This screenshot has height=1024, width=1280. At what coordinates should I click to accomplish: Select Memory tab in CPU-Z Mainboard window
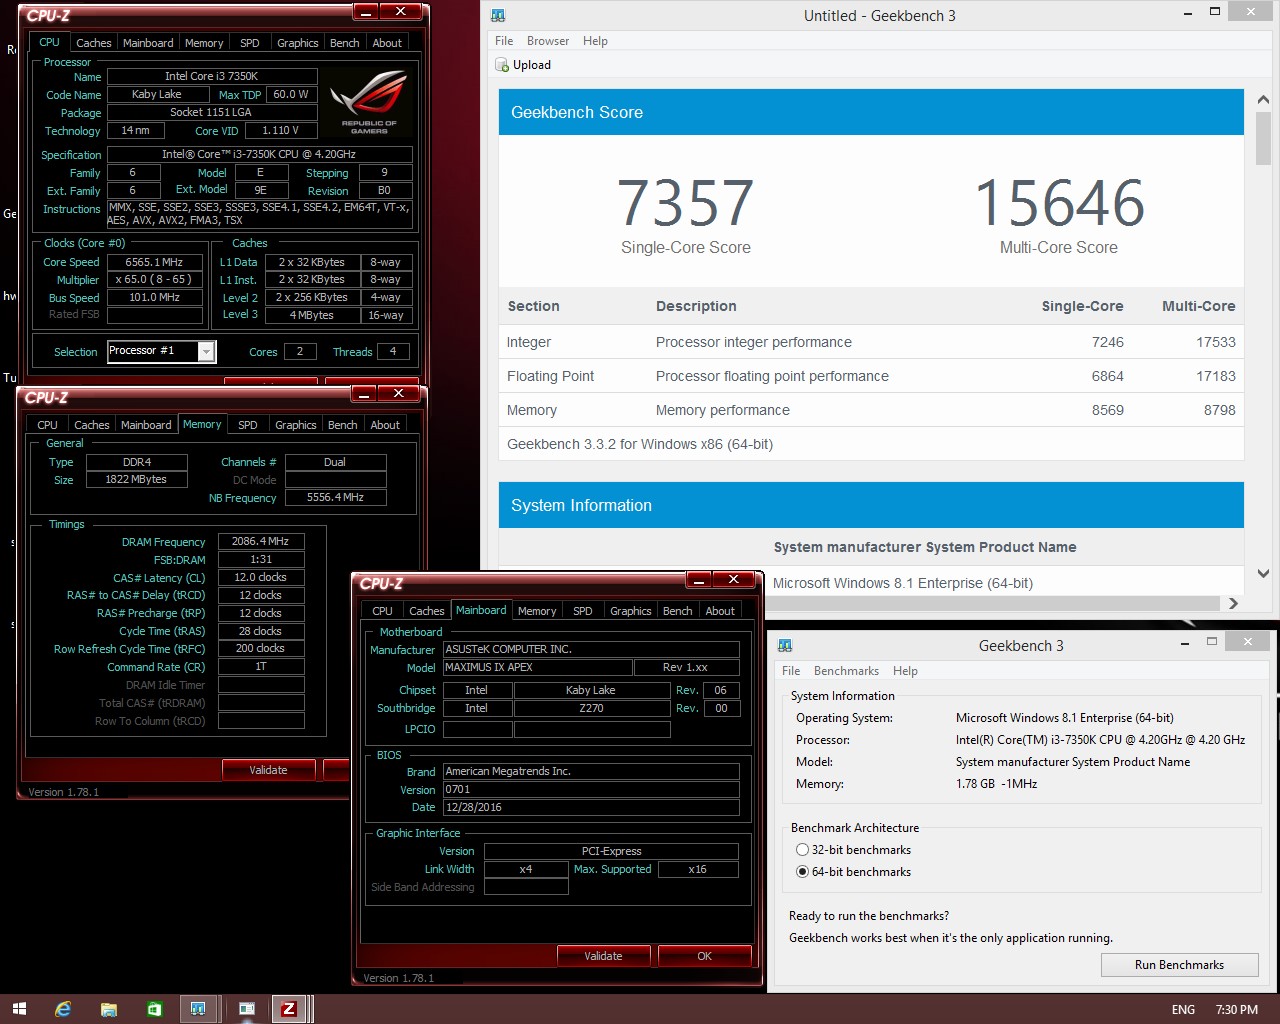tap(537, 611)
